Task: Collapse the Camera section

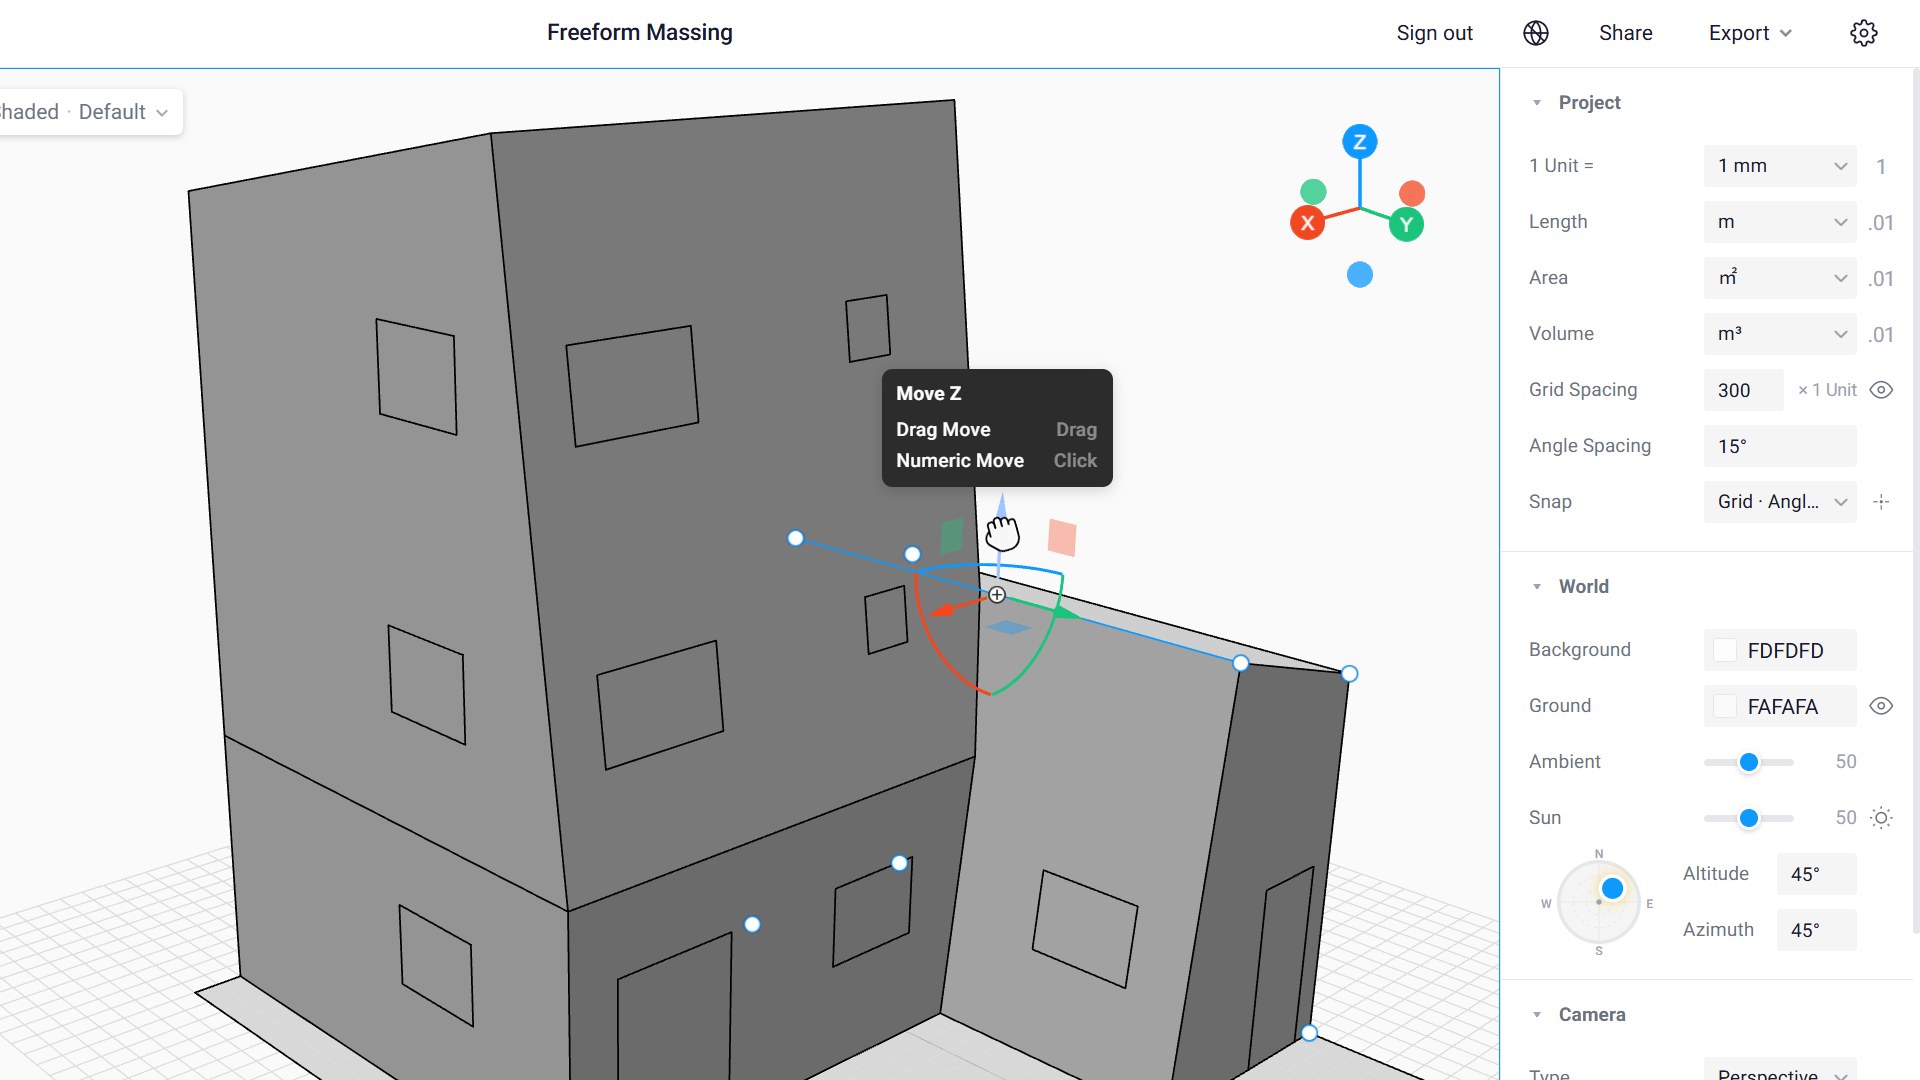Action: click(1537, 1015)
